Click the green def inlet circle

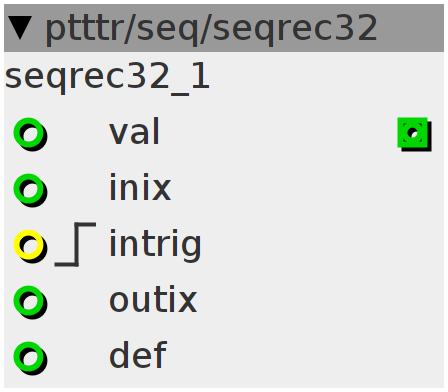[x=29, y=357]
